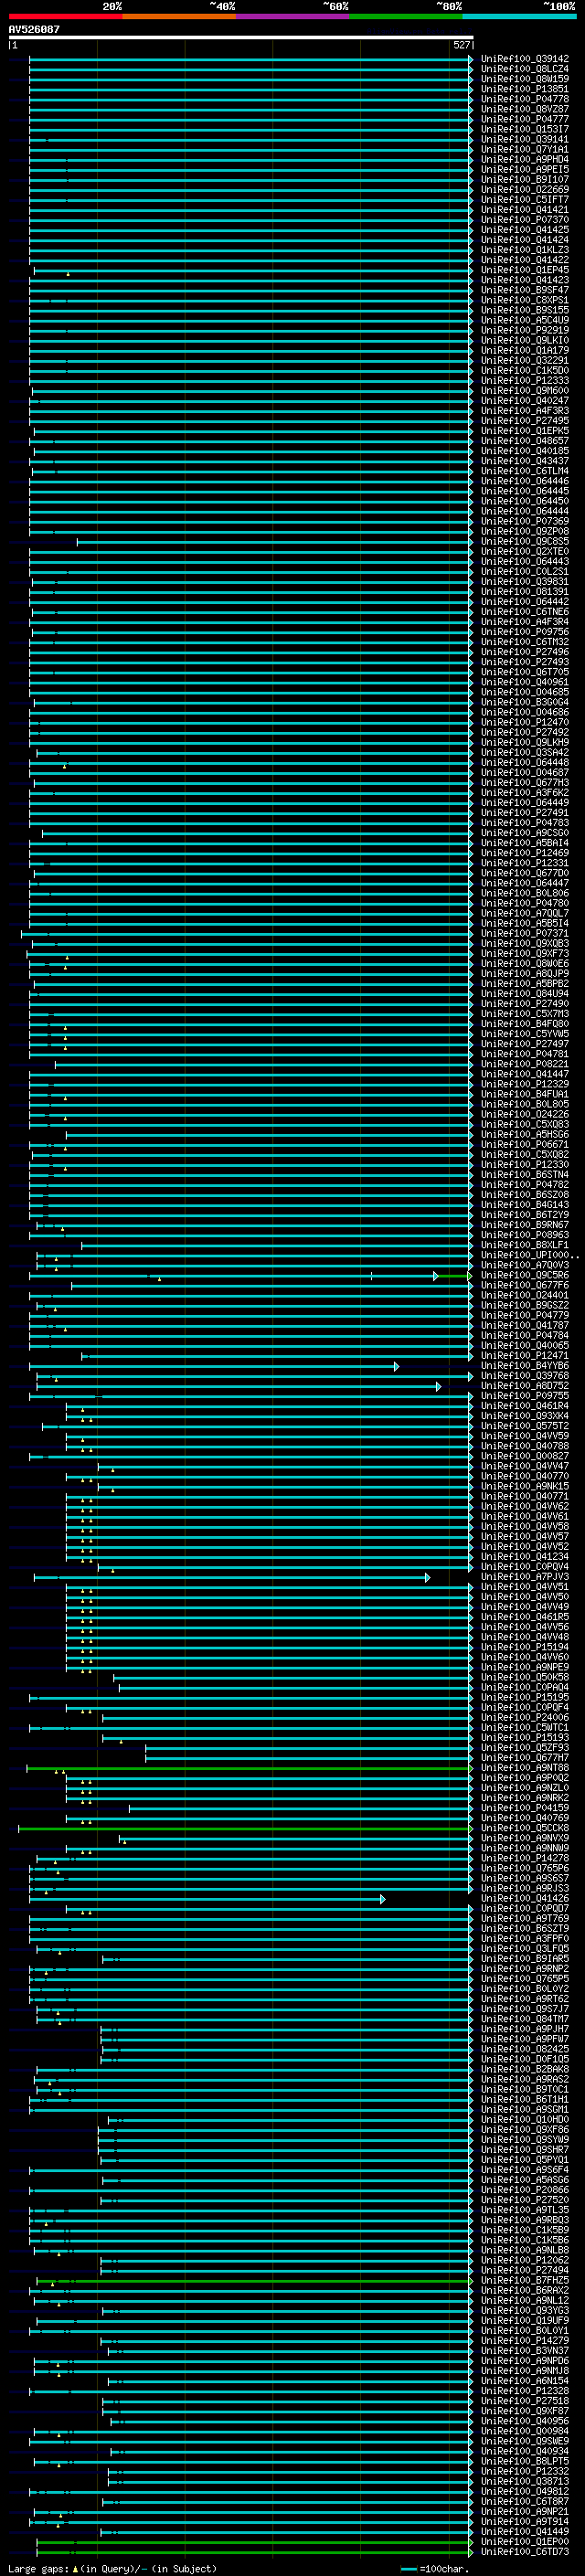The height and width of the screenshot is (2576, 585).
Task: Select label UniRef100_B9GSZ2
Action: (x=525, y=1305)
